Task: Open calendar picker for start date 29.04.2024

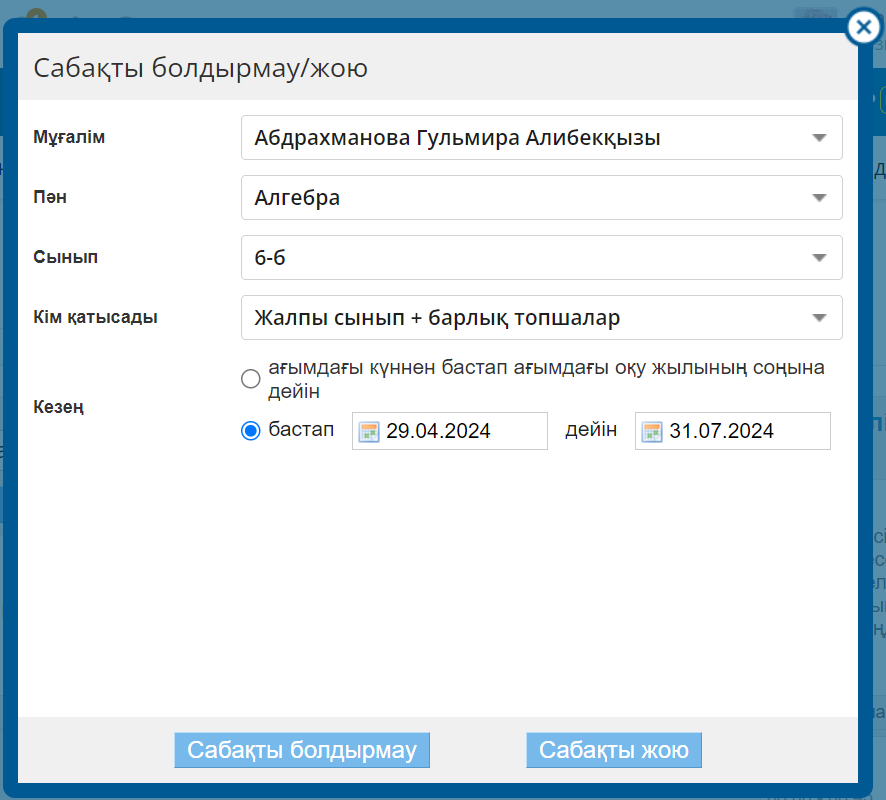Action: coord(369,431)
